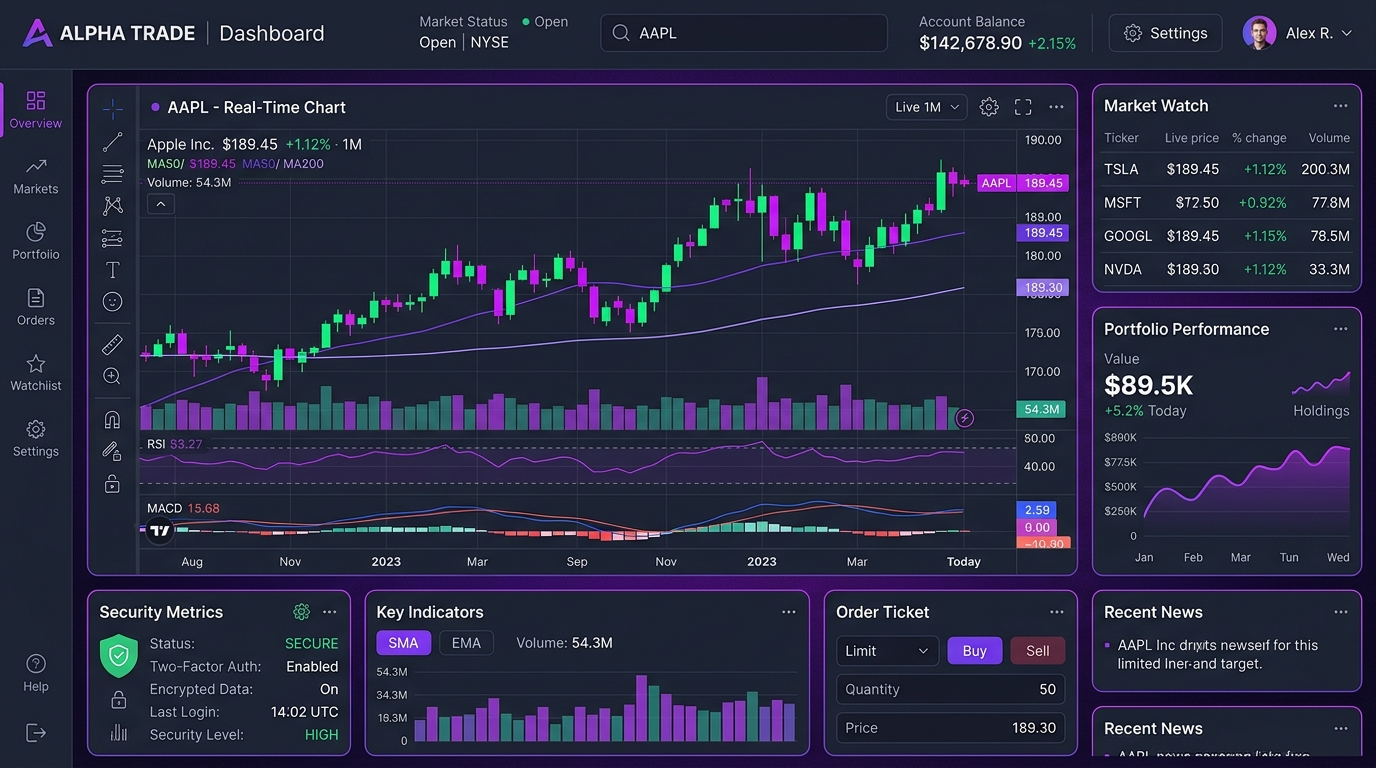Choose the ruler measure tool
1376x768 pixels.
tap(113, 344)
